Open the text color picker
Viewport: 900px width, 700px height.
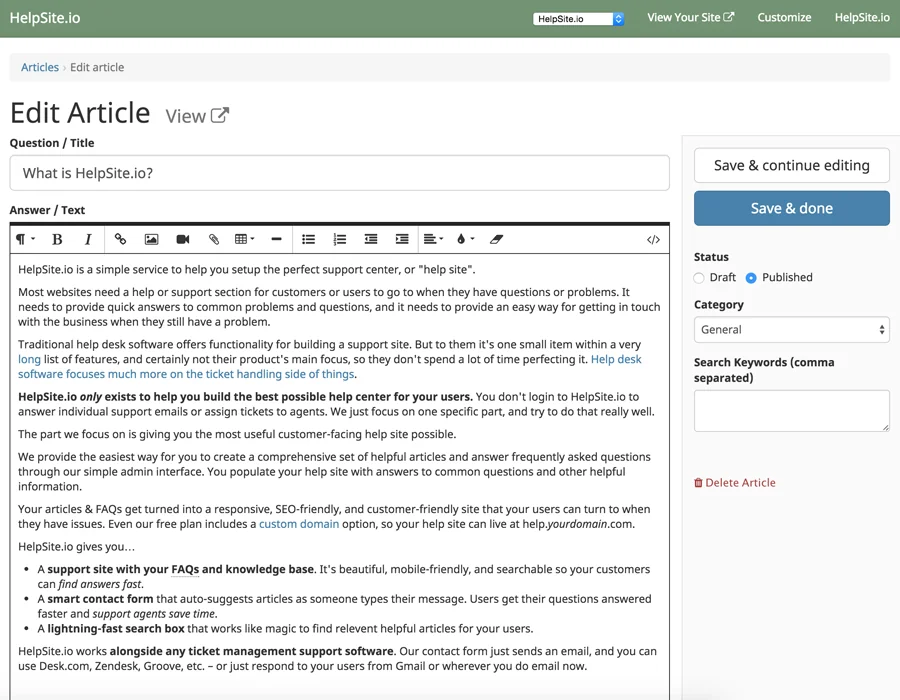(x=463, y=239)
